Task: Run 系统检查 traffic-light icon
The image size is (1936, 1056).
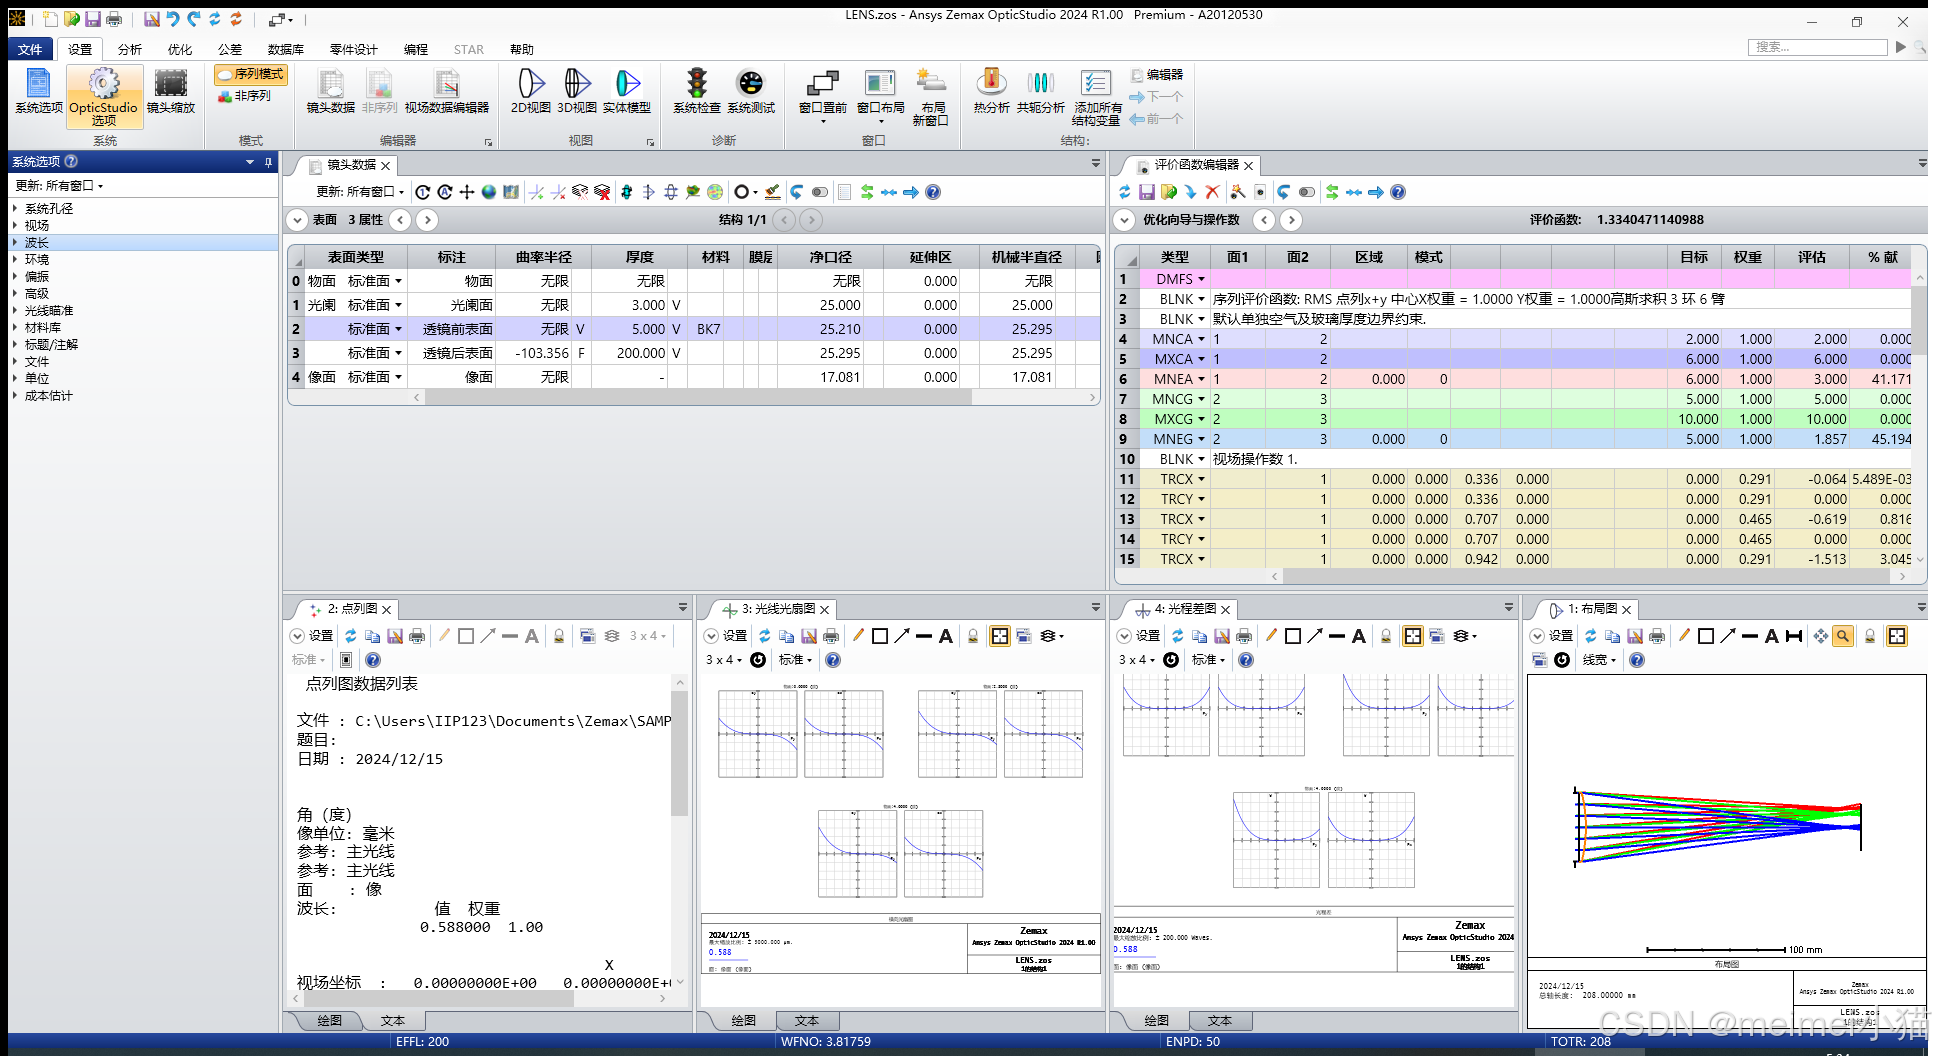Action: (697, 92)
